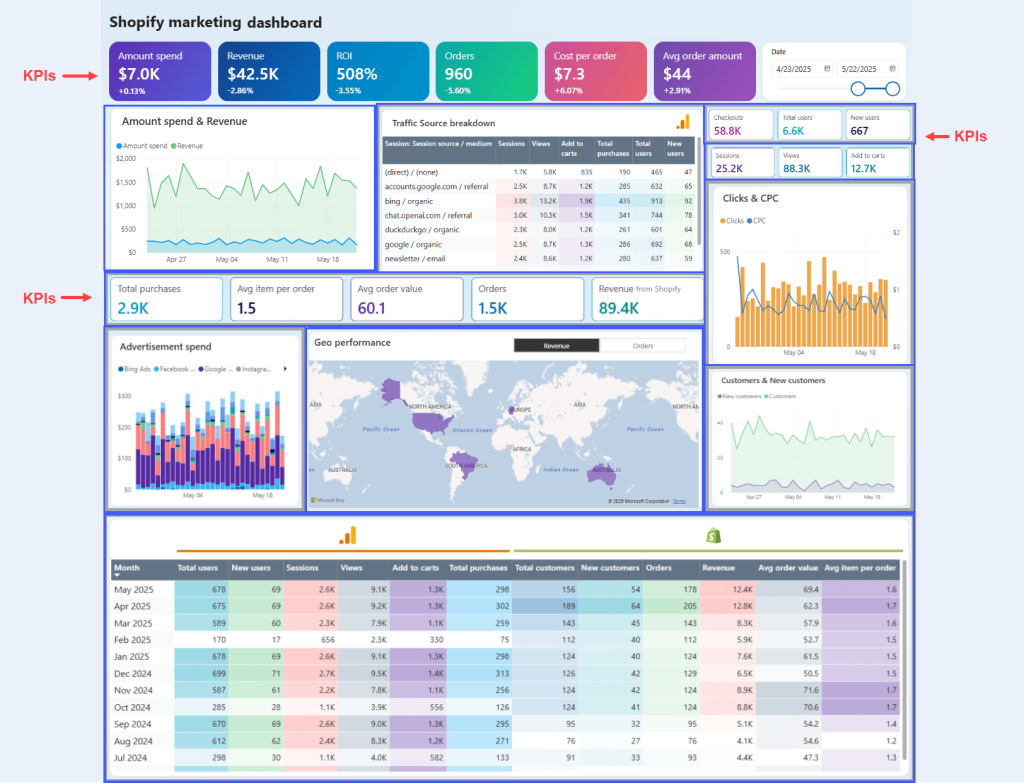Expand the Month column sort dropdown
Image resolution: width=1024 pixels, height=783 pixels.
116,573
